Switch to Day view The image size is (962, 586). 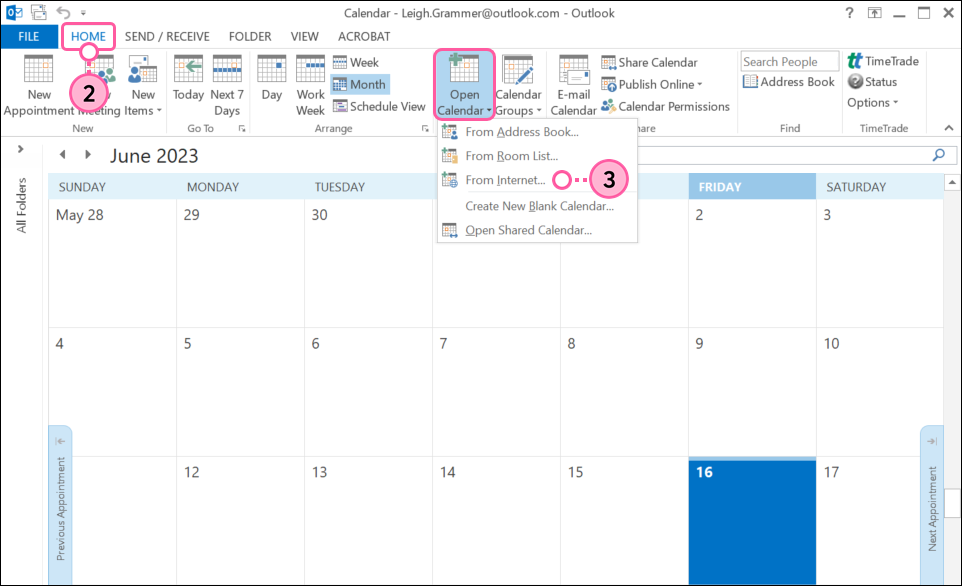click(271, 78)
